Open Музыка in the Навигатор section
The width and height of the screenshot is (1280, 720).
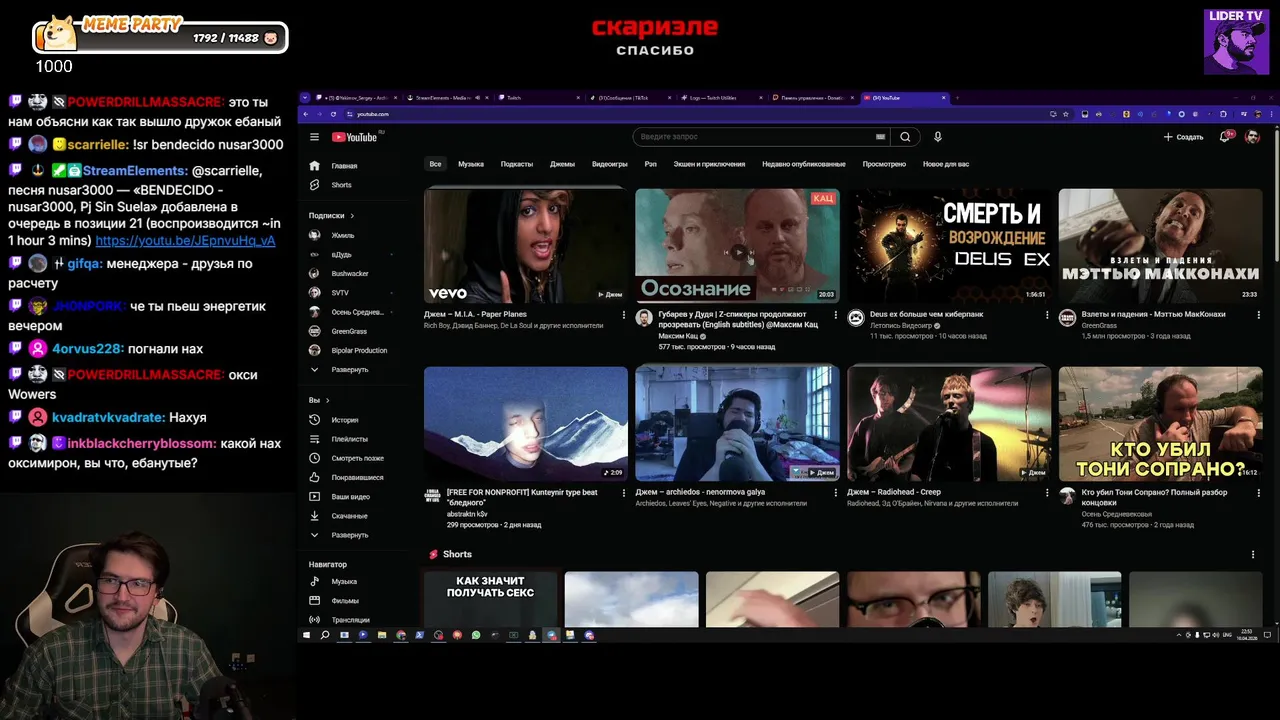[x=344, y=581]
